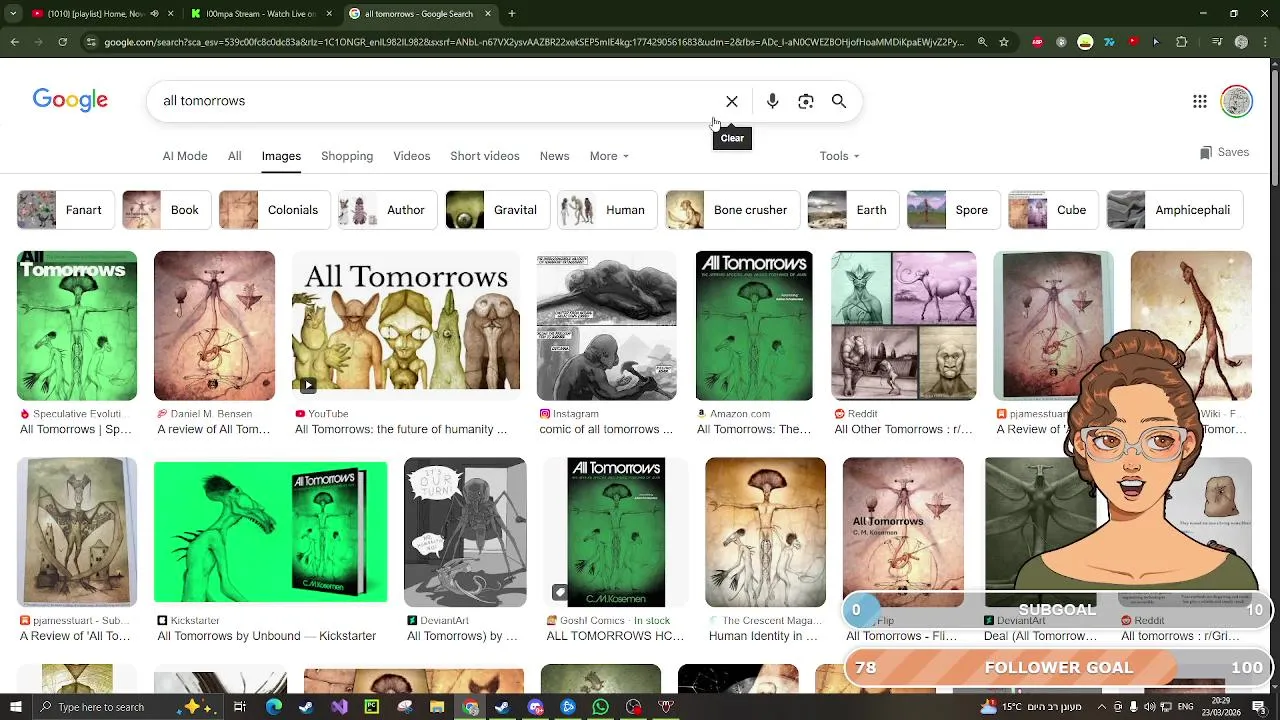Submit search with the magnifier icon
The width and height of the screenshot is (1280, 720).
[x=839, y=101]
